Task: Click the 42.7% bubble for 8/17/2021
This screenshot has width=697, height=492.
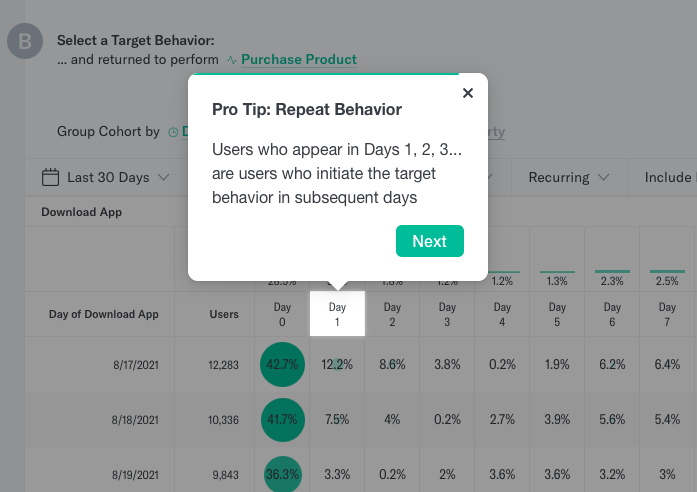Action: pos(282,364)
